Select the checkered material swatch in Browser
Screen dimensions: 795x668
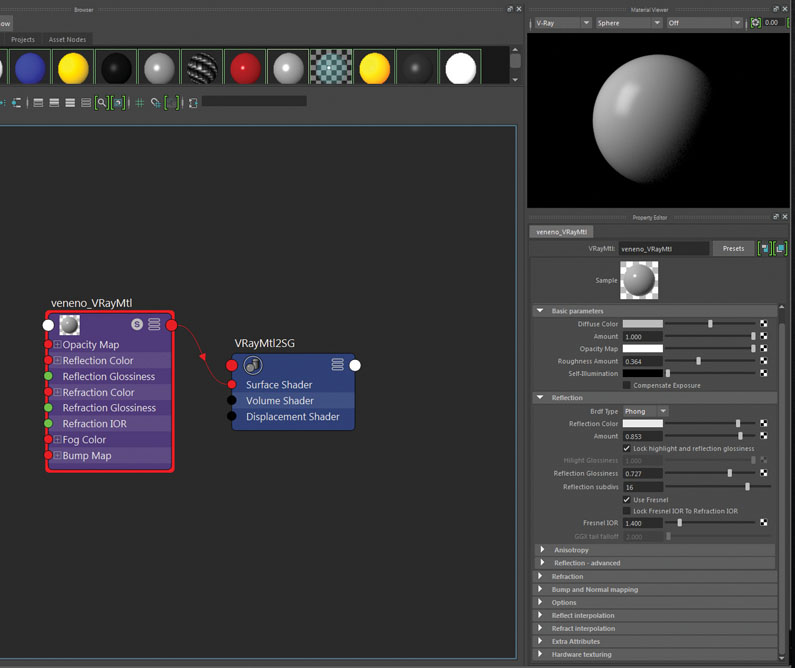[331, 67]
